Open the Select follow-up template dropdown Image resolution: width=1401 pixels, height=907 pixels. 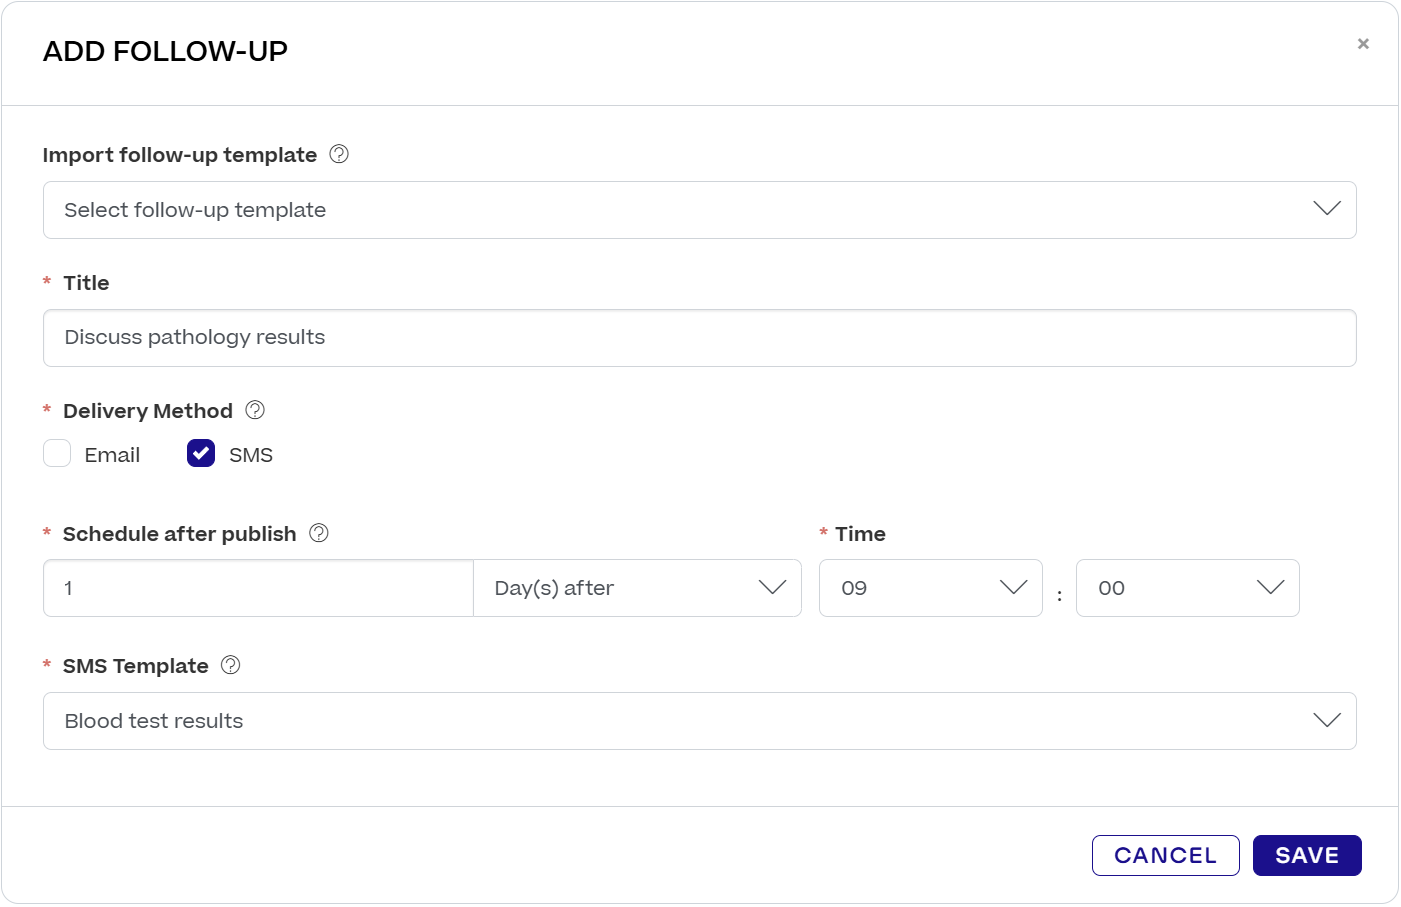pos(698,209)
